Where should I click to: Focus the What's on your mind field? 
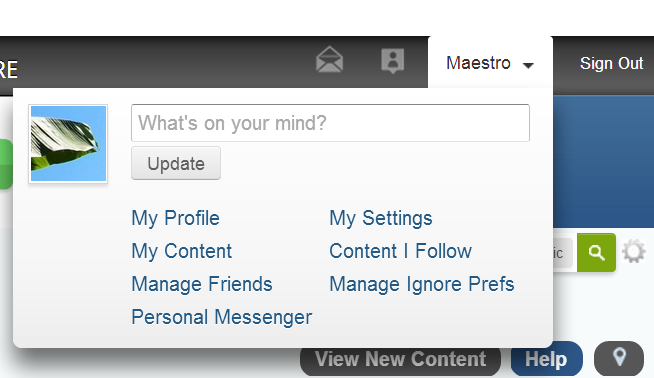click(330, 123)
